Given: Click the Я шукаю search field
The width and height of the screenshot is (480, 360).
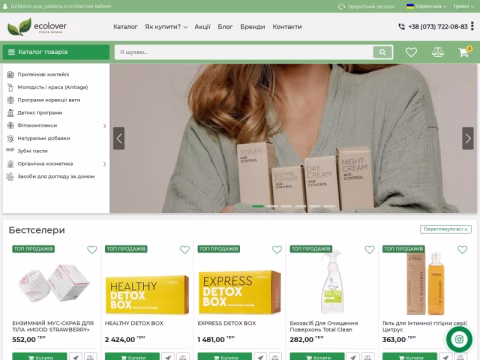Looking at the screenshot, I should 244,52.
